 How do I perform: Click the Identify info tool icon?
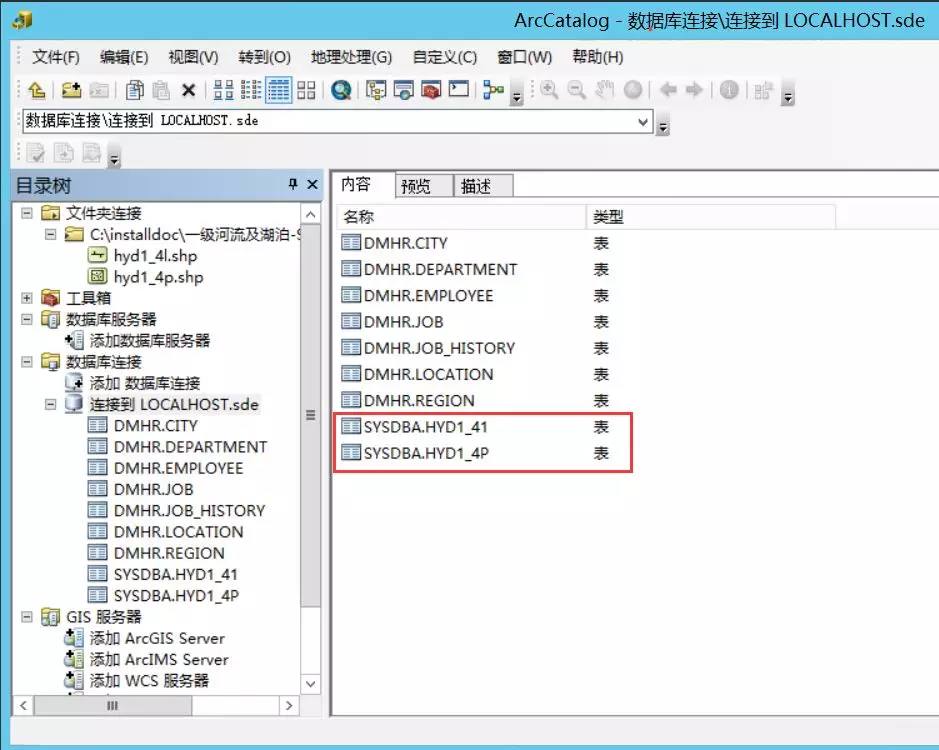coord(729,90)
